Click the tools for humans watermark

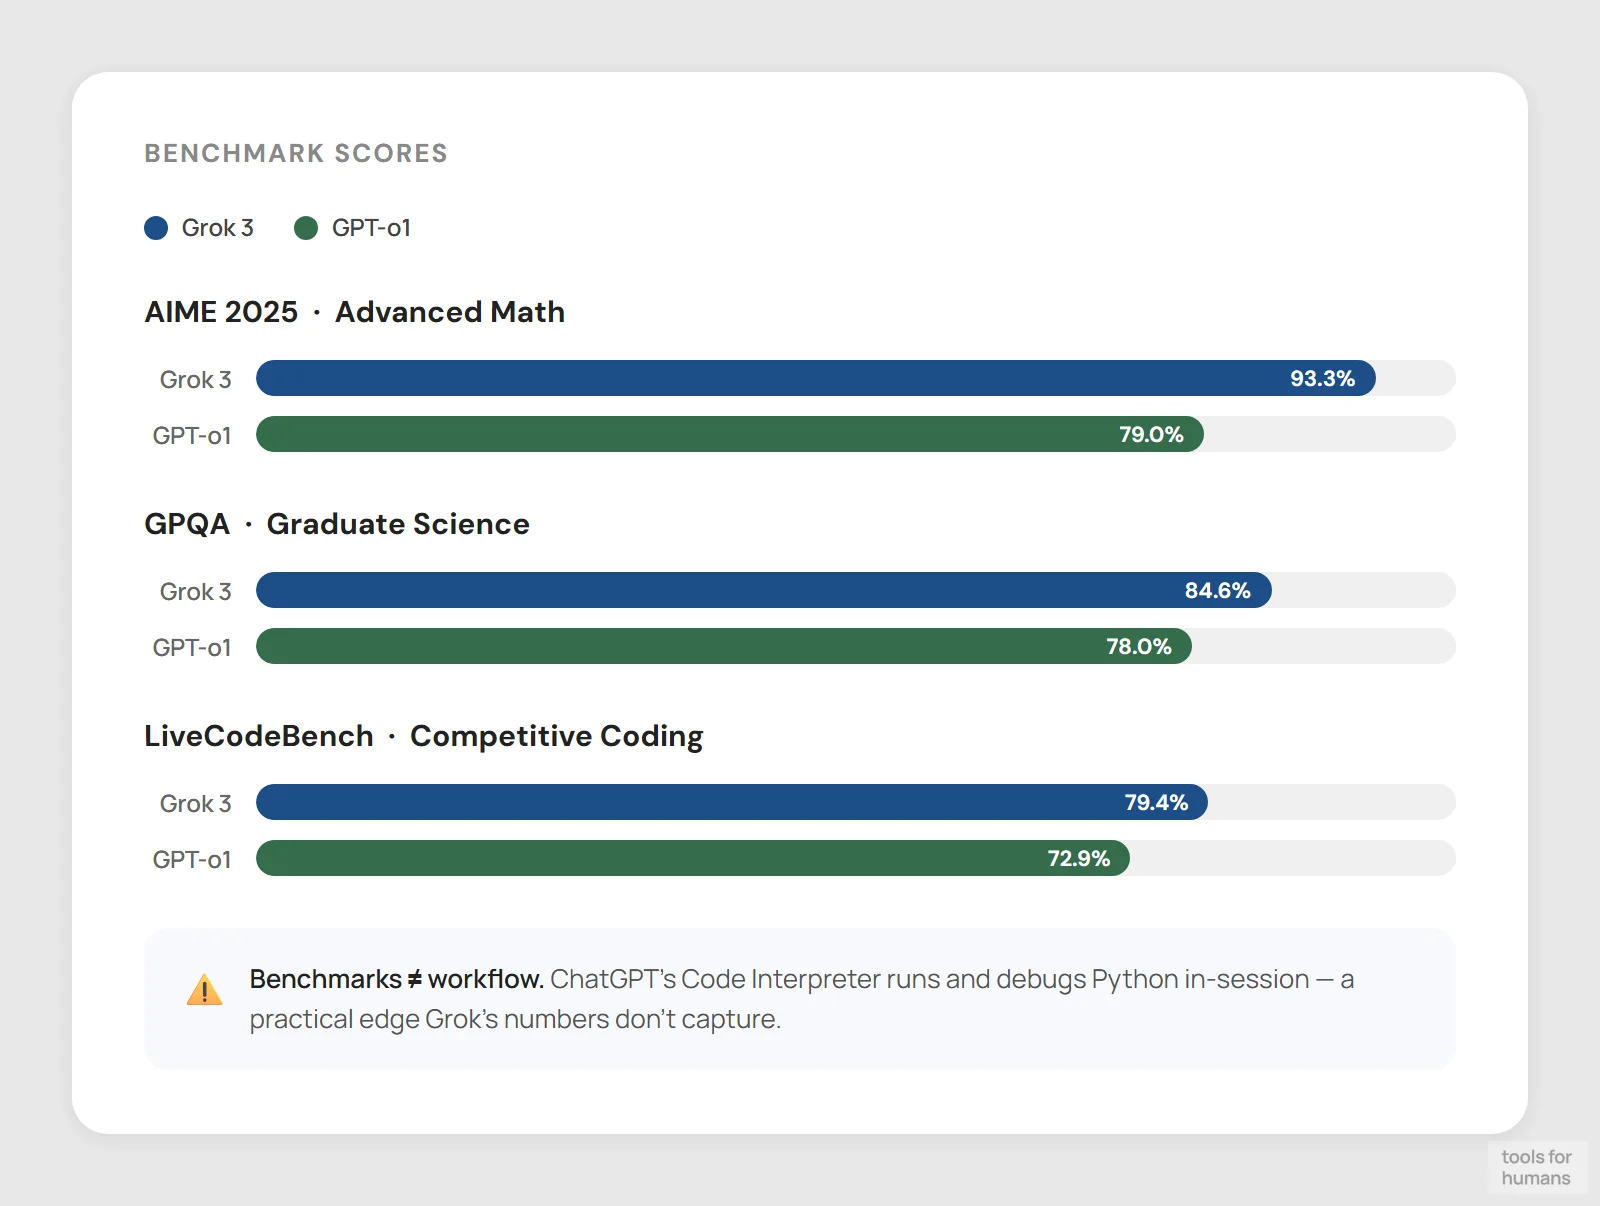pos(1537,1167)
